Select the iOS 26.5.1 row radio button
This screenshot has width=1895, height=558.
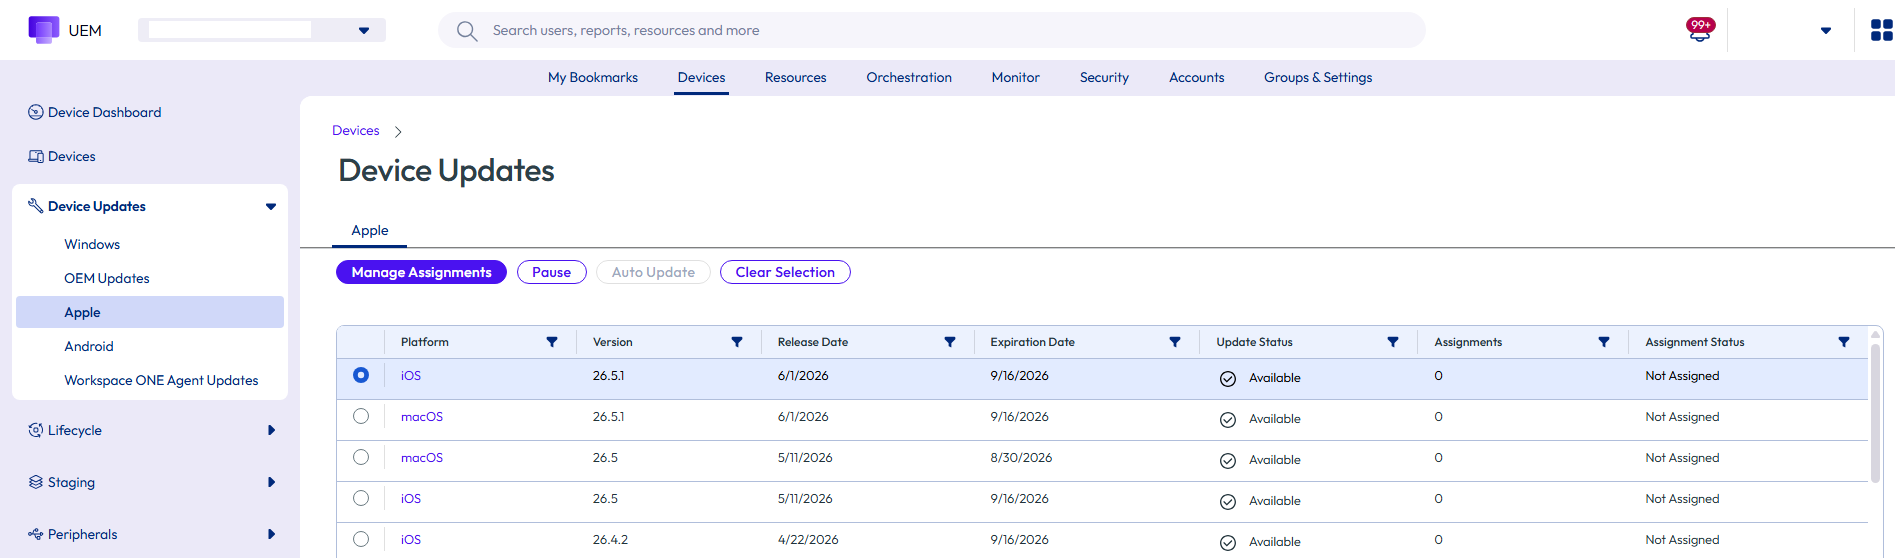[361, 375]
